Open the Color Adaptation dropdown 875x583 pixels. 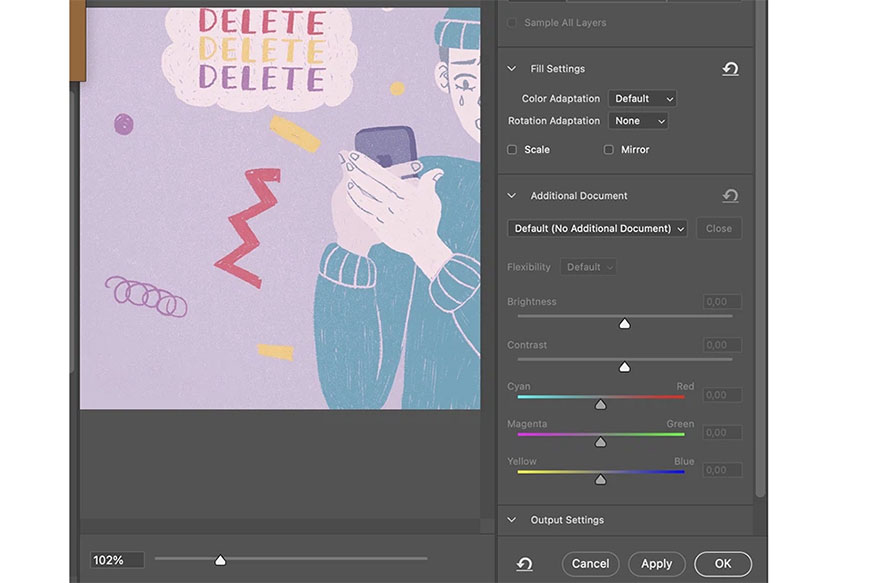(642, 99)
